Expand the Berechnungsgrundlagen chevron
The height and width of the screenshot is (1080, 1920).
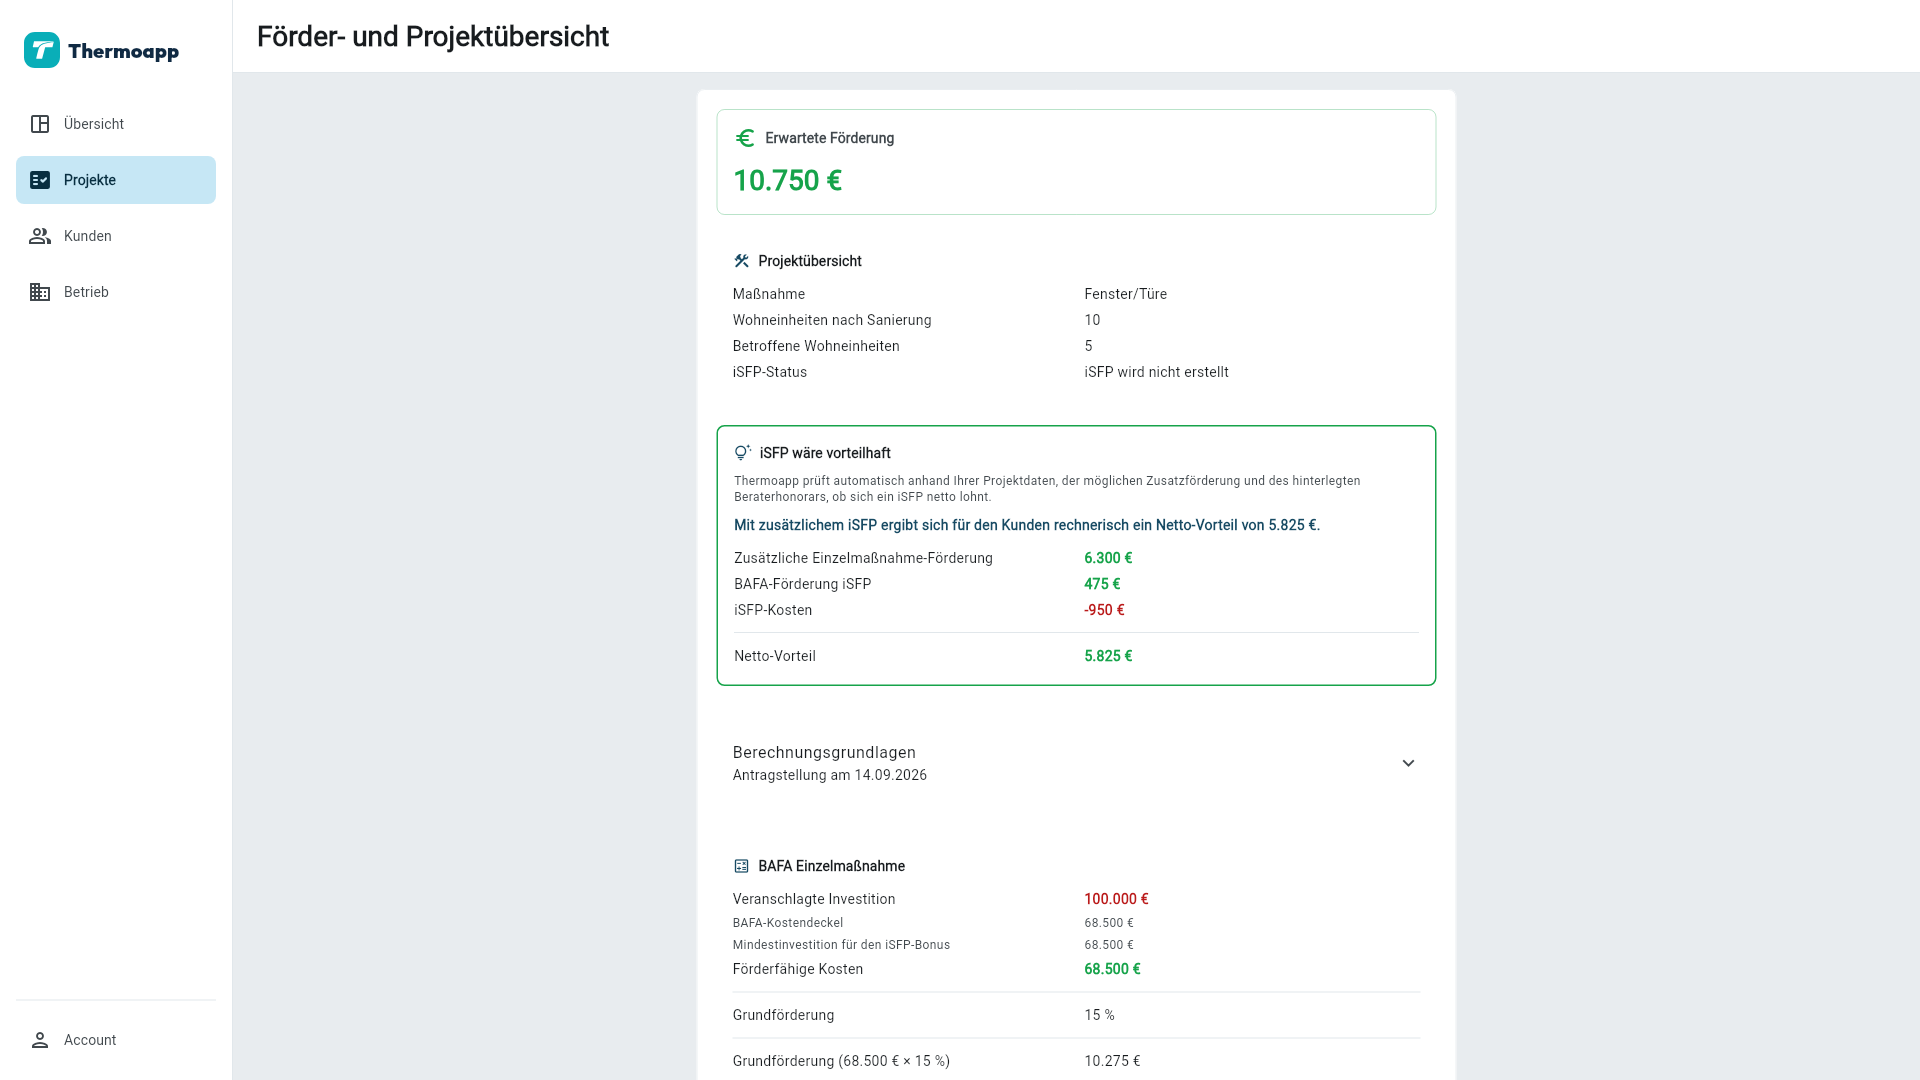1408,763
